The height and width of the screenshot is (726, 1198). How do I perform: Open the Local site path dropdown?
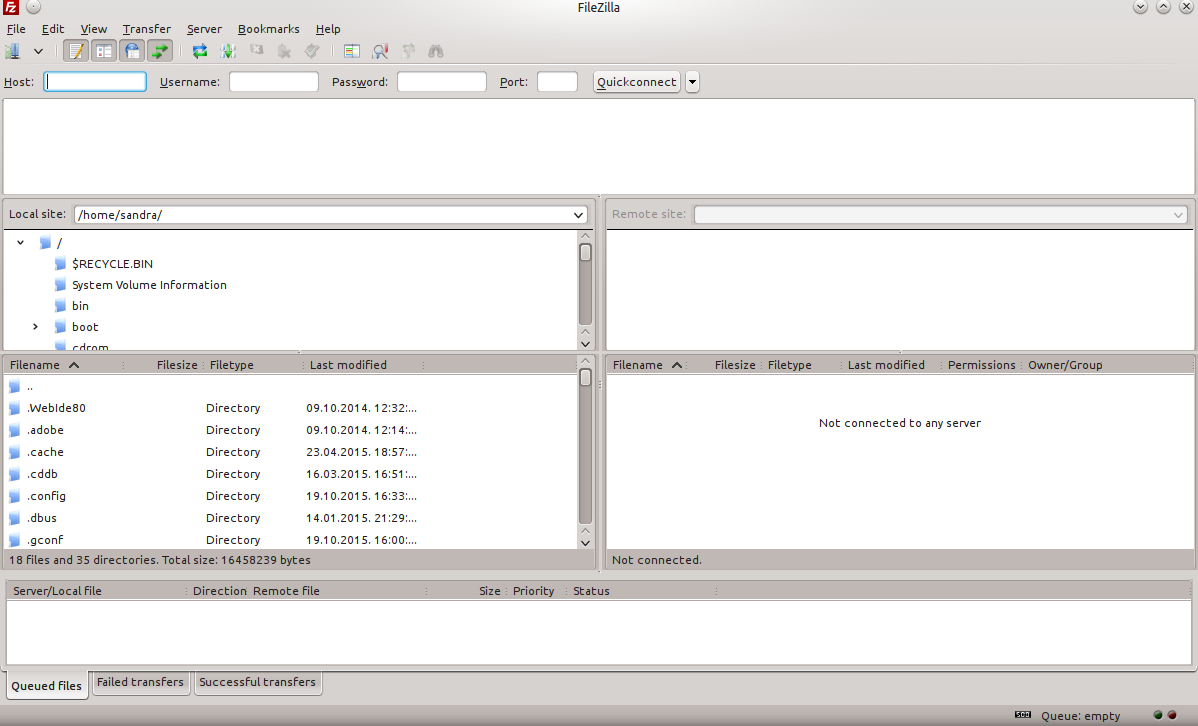(578, 216)
